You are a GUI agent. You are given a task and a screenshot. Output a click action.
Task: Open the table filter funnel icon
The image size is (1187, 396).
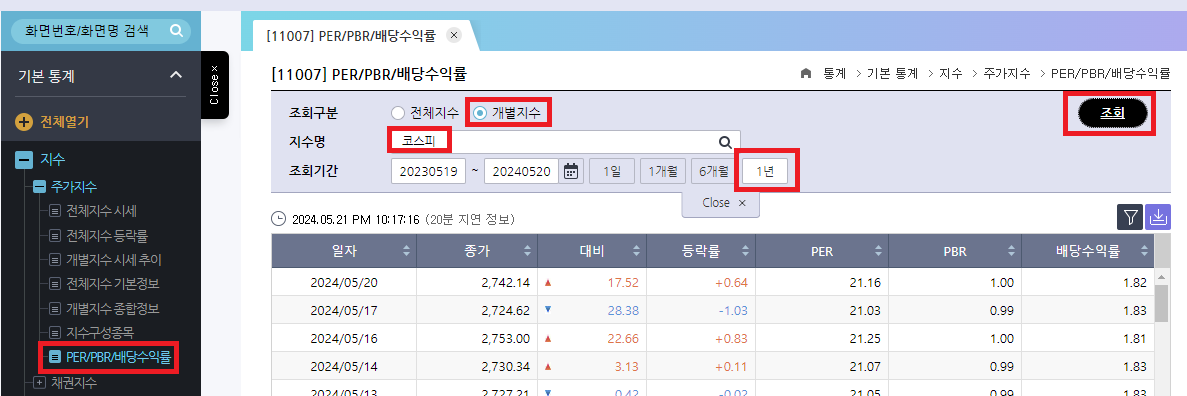pyautogui.click(x=1129, y=217)
